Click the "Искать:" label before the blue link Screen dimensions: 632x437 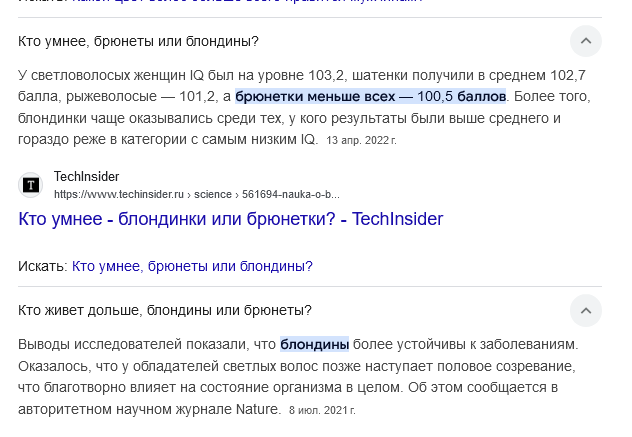click(x=43, y=266)
